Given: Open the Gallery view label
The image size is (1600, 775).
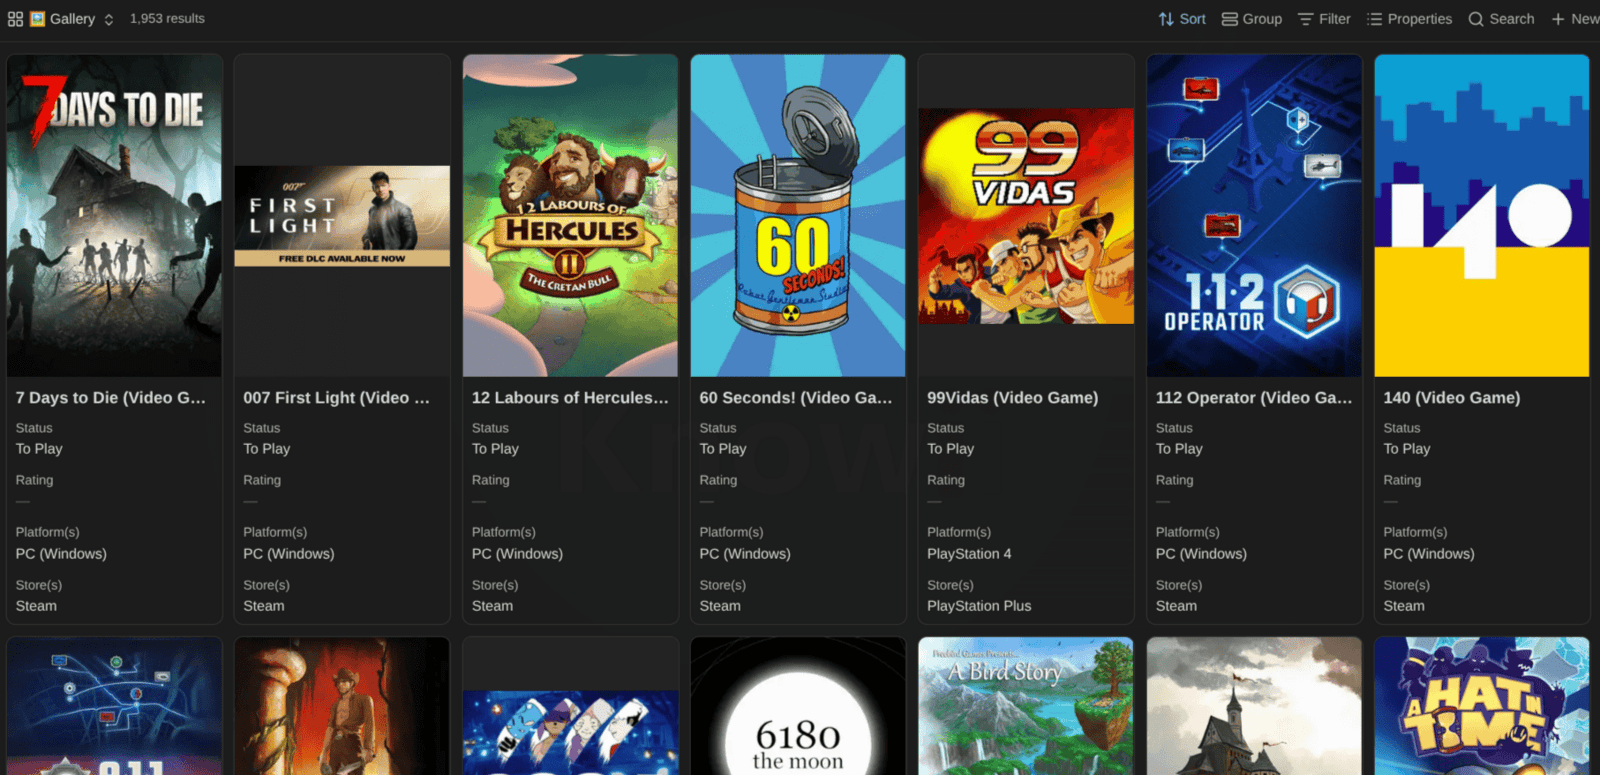Looking at the screenshot, I should 72,19.
